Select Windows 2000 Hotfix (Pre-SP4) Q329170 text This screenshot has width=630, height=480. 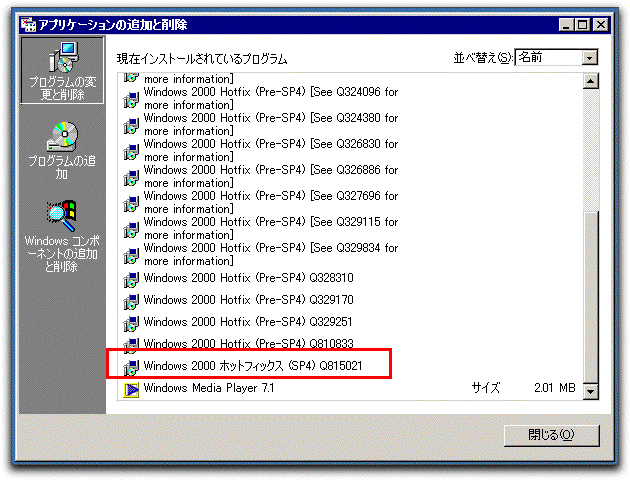coord(248,300)
